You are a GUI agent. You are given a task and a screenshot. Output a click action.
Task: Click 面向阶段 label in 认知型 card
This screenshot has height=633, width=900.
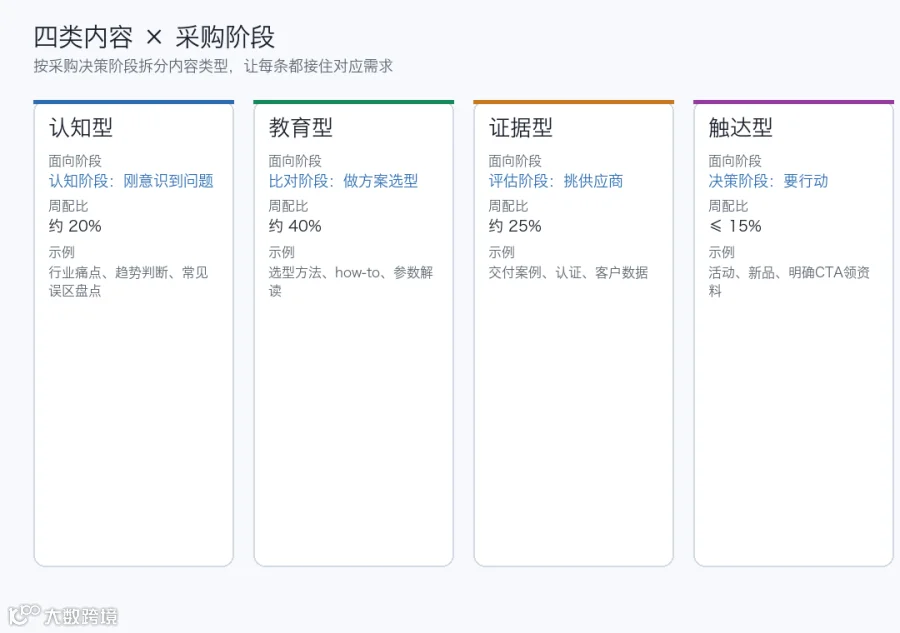click(x=75, y=161)
